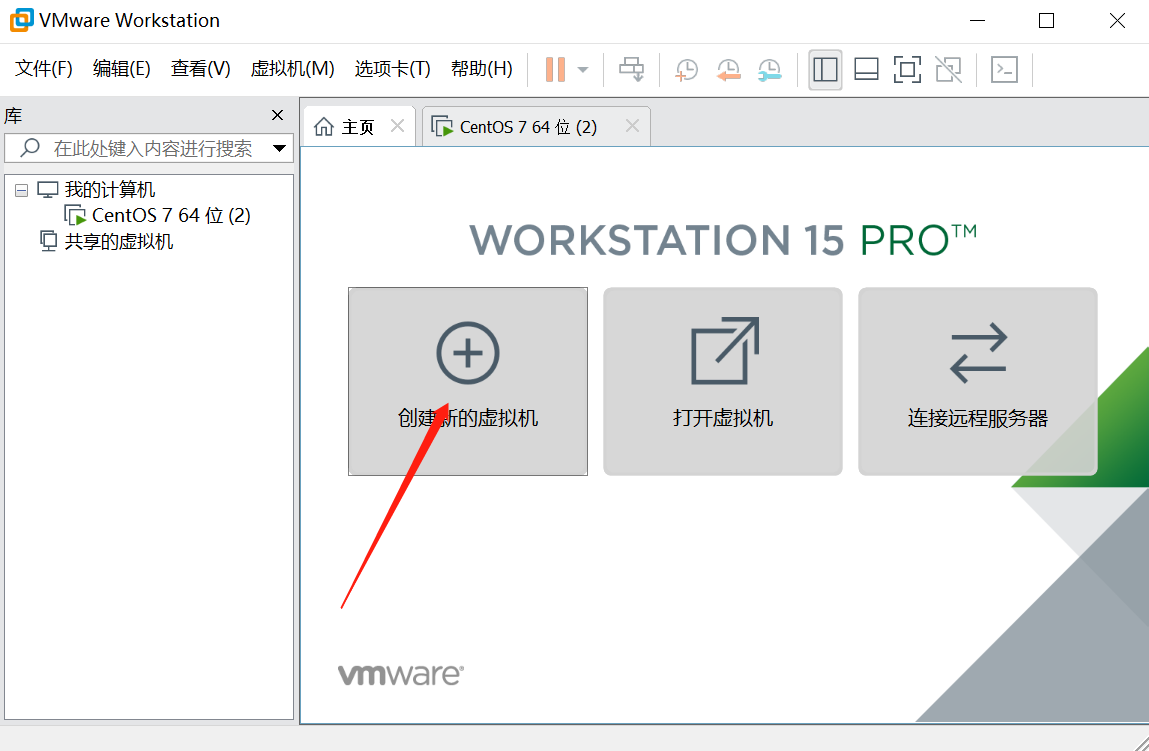Click the Unity mode toolbar icon

(x=948, y=70)
